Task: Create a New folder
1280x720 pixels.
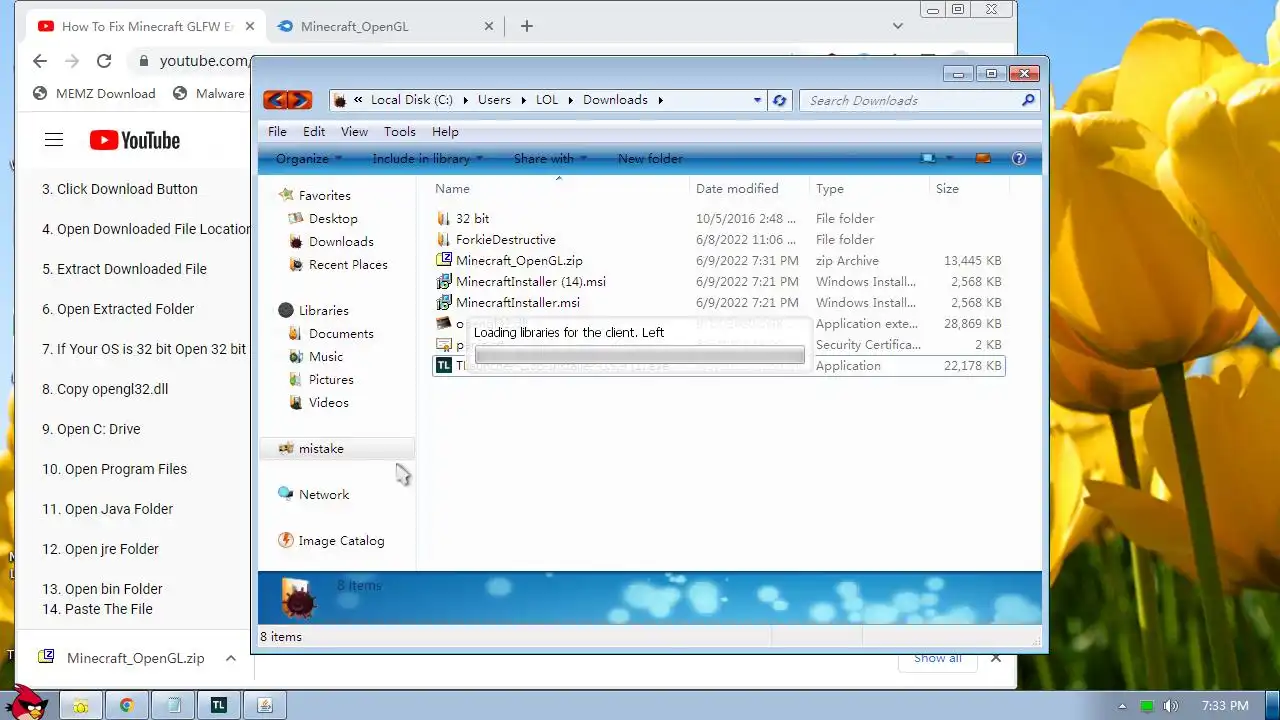Action: pyautogui.click(x=650, y=158)
